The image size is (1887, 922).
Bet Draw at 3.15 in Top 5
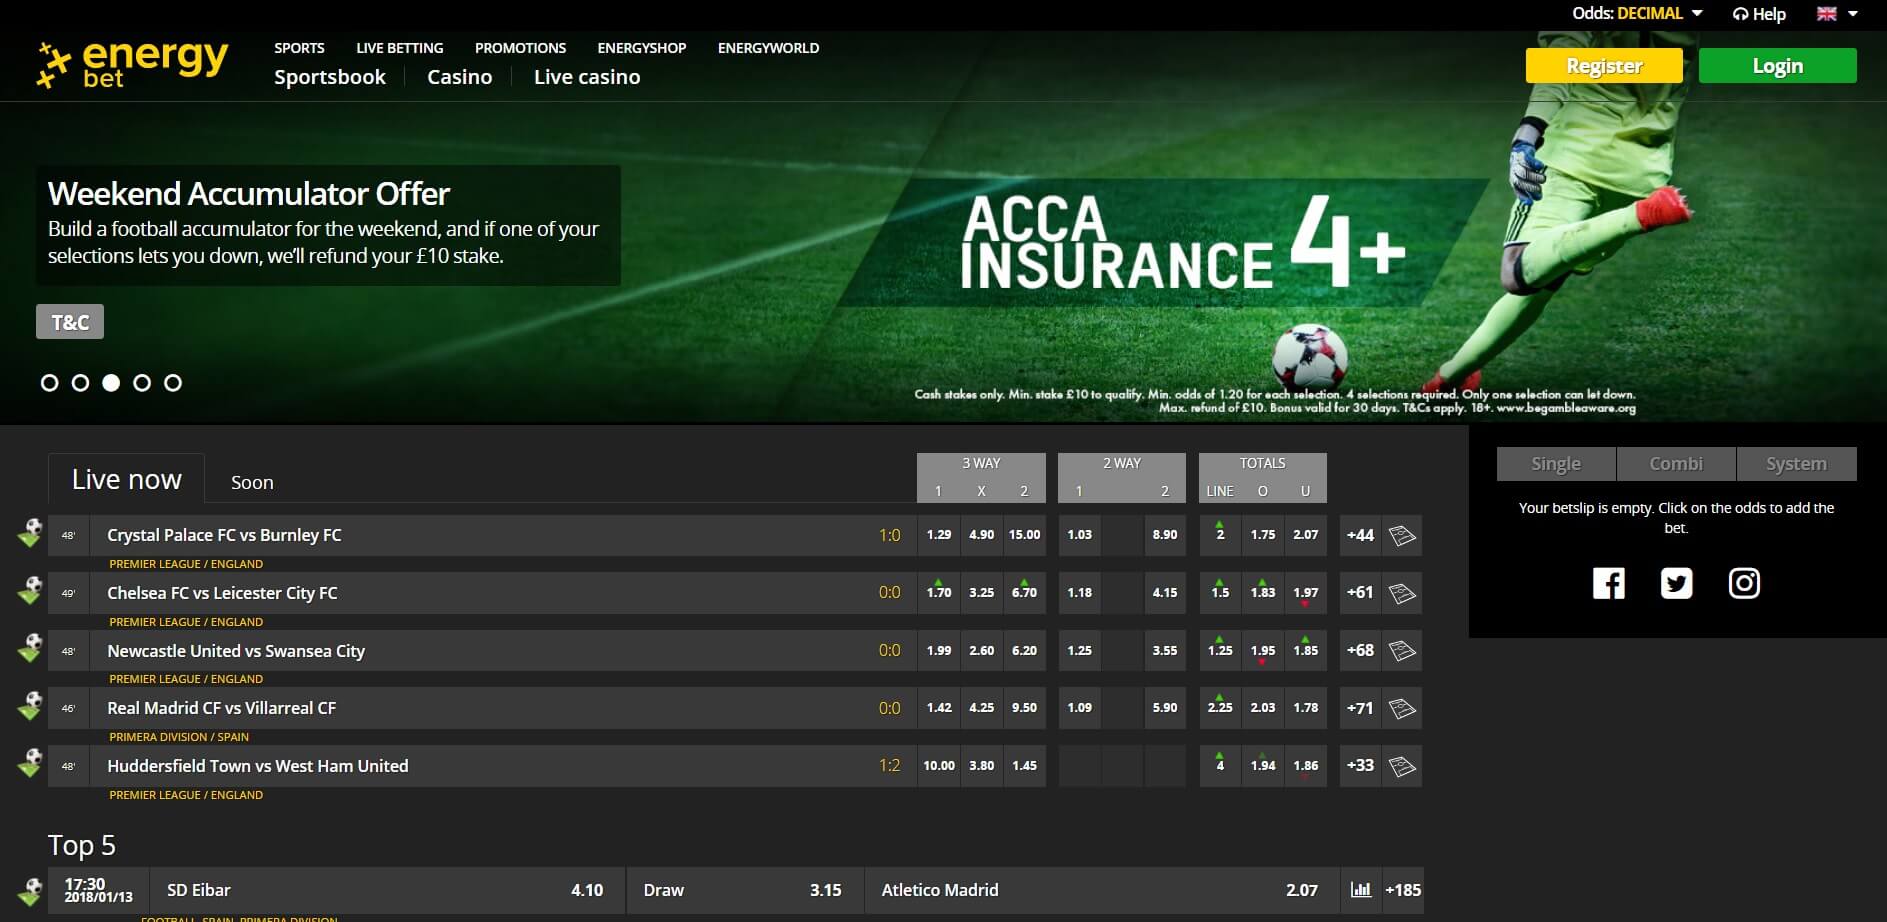744,890
